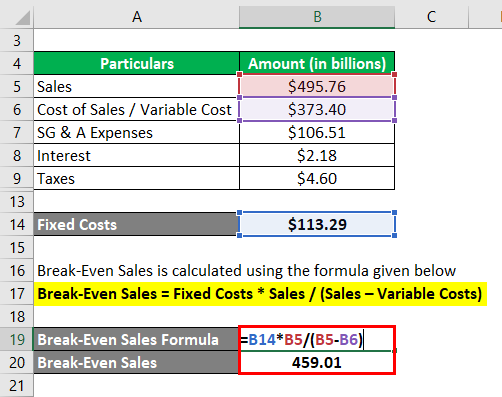Select row 14 header
The image size is (502, 397).
(17, 224)
